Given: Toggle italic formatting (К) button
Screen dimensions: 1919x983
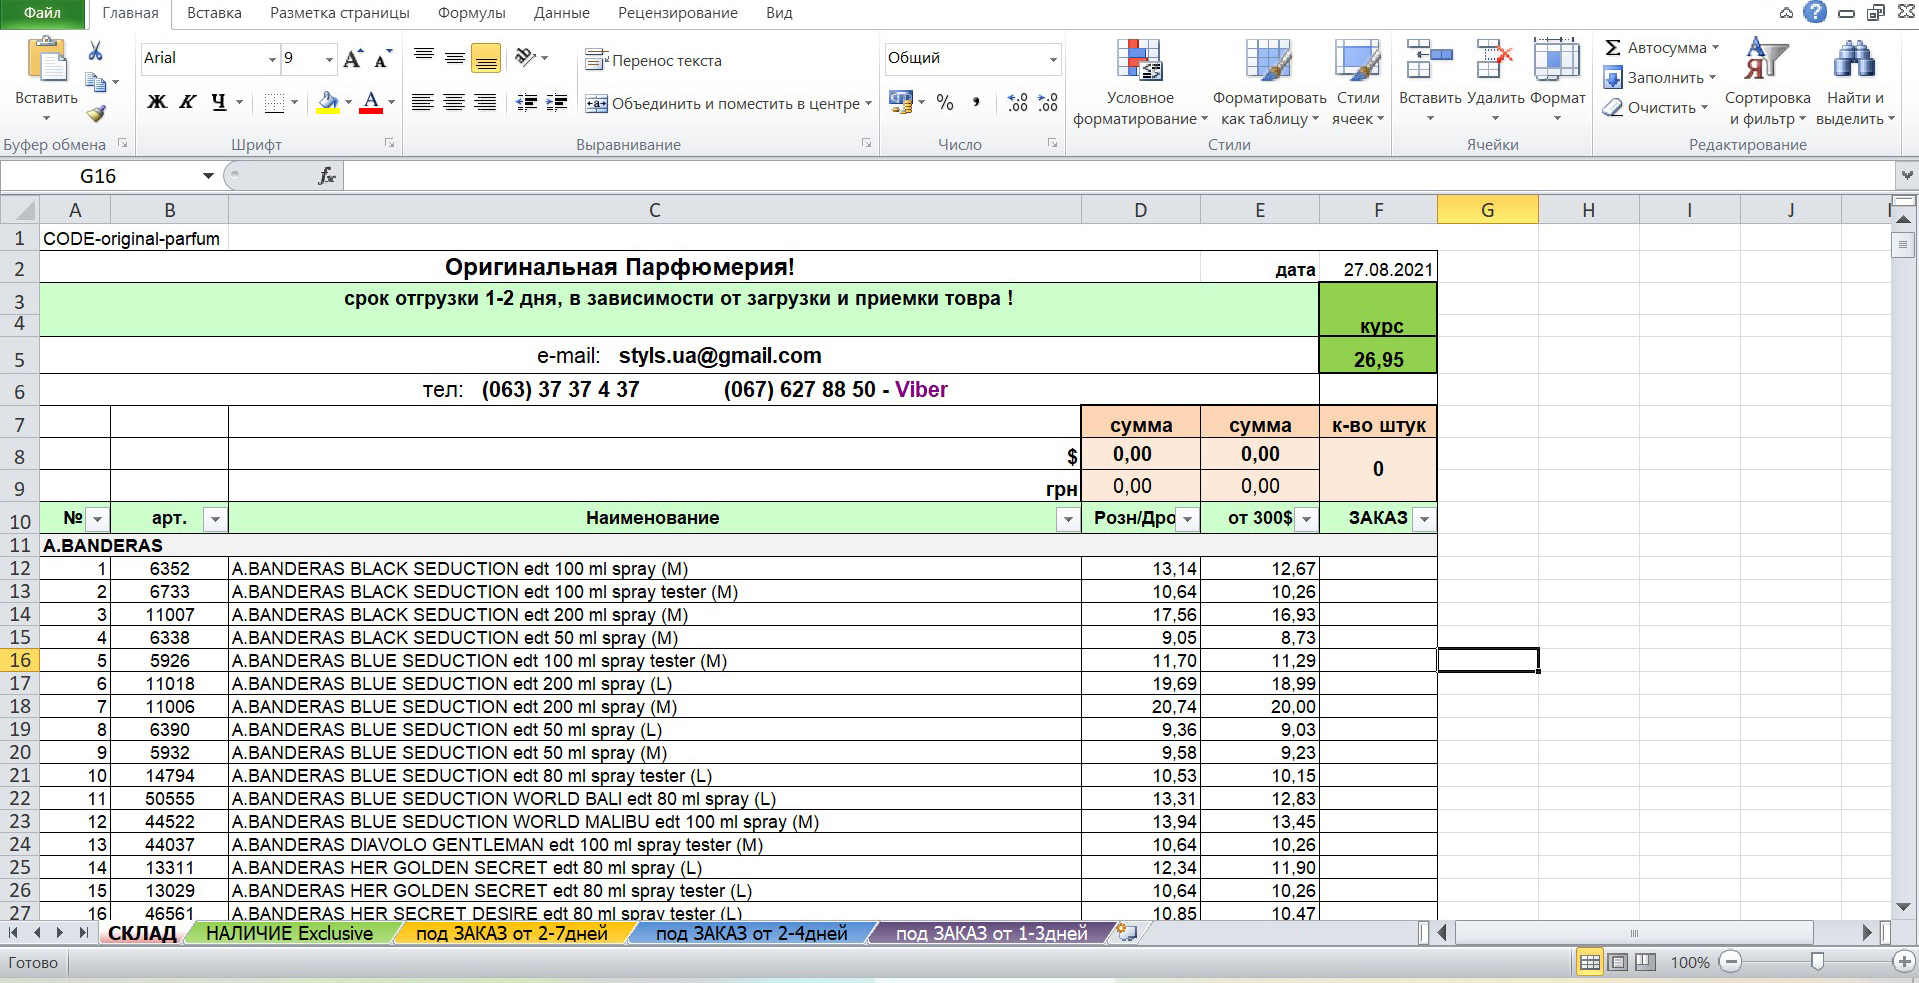Looking at the screenshot, I should [188, 102].
